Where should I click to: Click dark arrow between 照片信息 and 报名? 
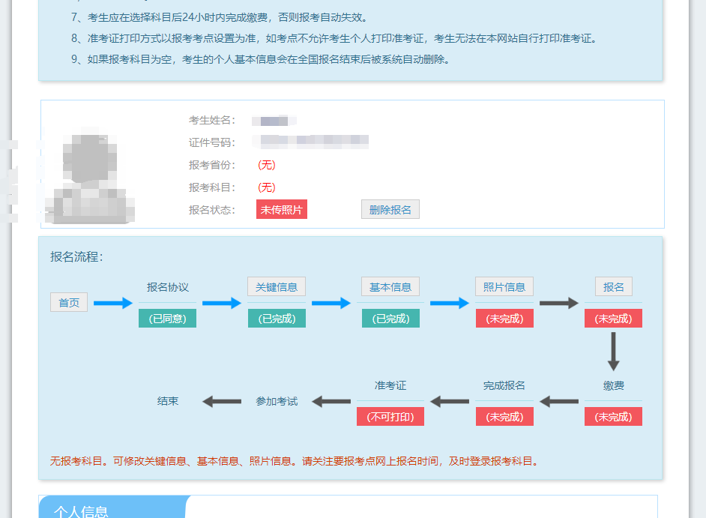tap(559, 303)
